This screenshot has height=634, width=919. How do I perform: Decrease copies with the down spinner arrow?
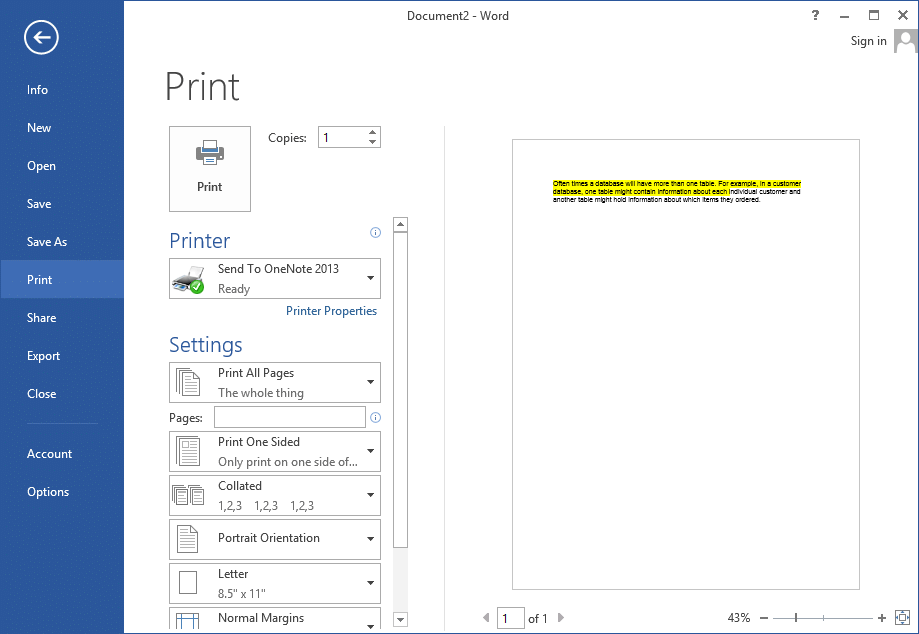pyautogui.click(x=372, y=142)
